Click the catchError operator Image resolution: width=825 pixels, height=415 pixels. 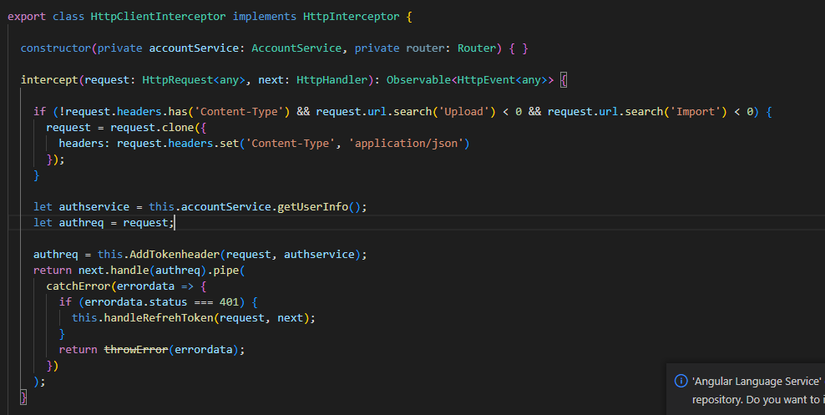tap(78, 286)
